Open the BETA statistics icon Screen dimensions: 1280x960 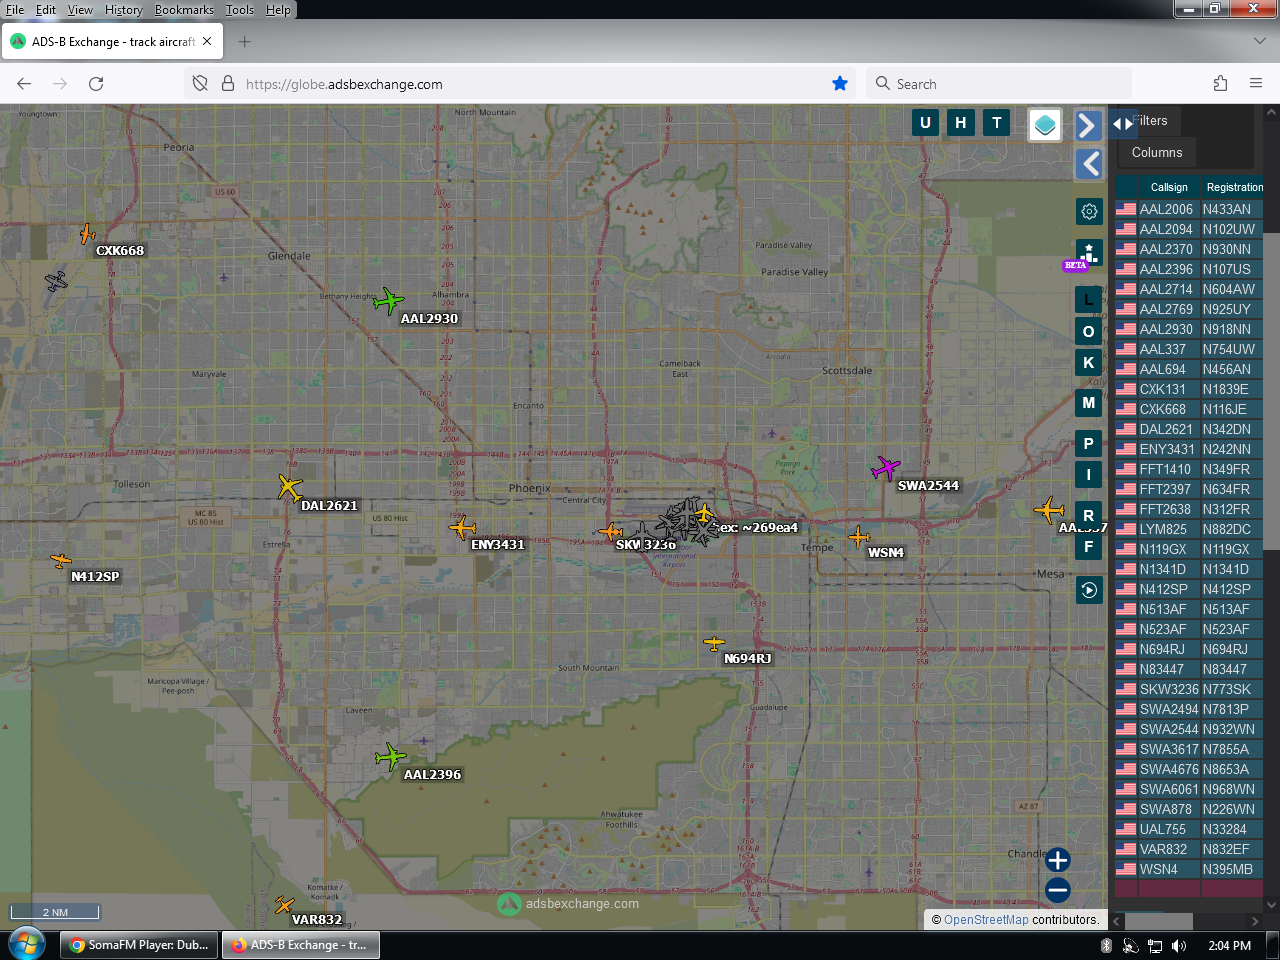coord(1089,253)
